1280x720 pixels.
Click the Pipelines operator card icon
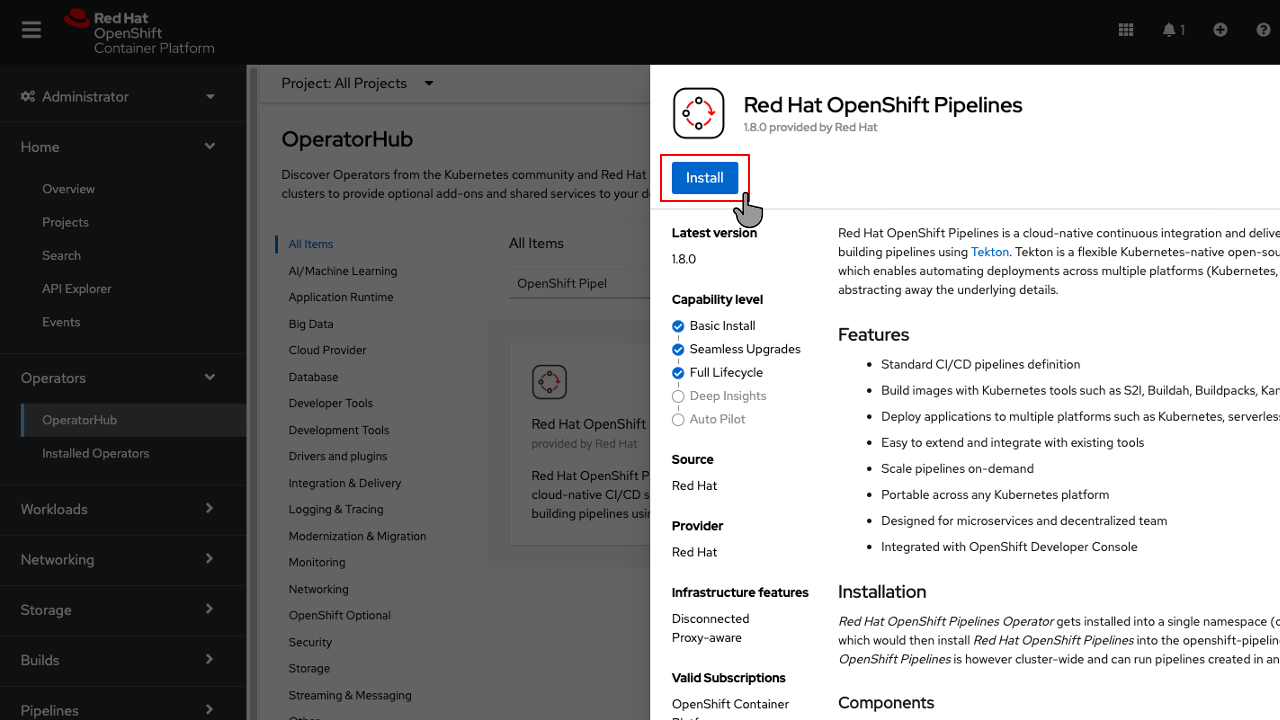click(549, 382)
